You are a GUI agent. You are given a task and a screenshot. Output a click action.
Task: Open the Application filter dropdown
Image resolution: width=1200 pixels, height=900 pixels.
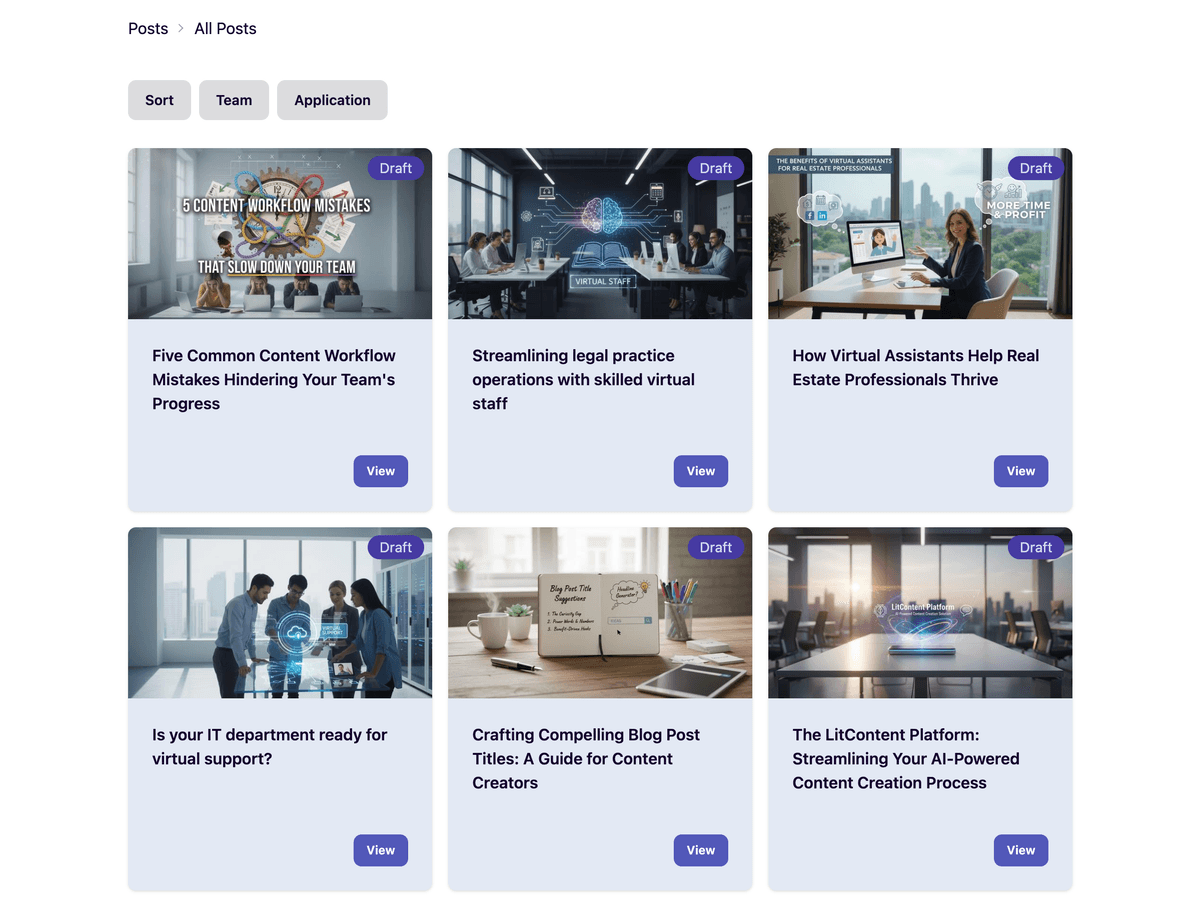point(332,100)
